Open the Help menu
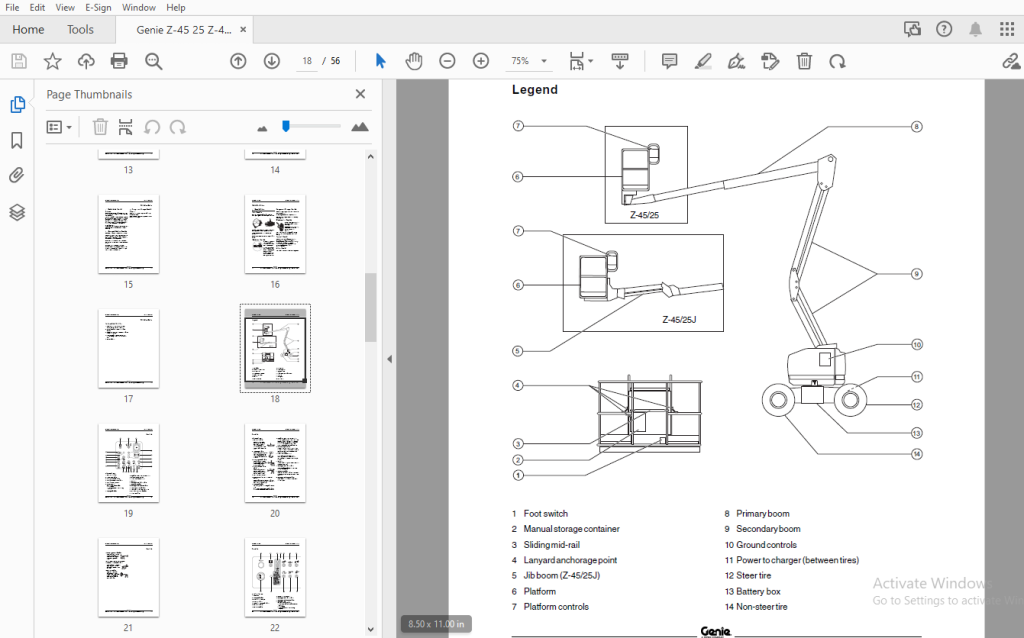Screen dimensions: 1024x638 [x=176, y=7]
